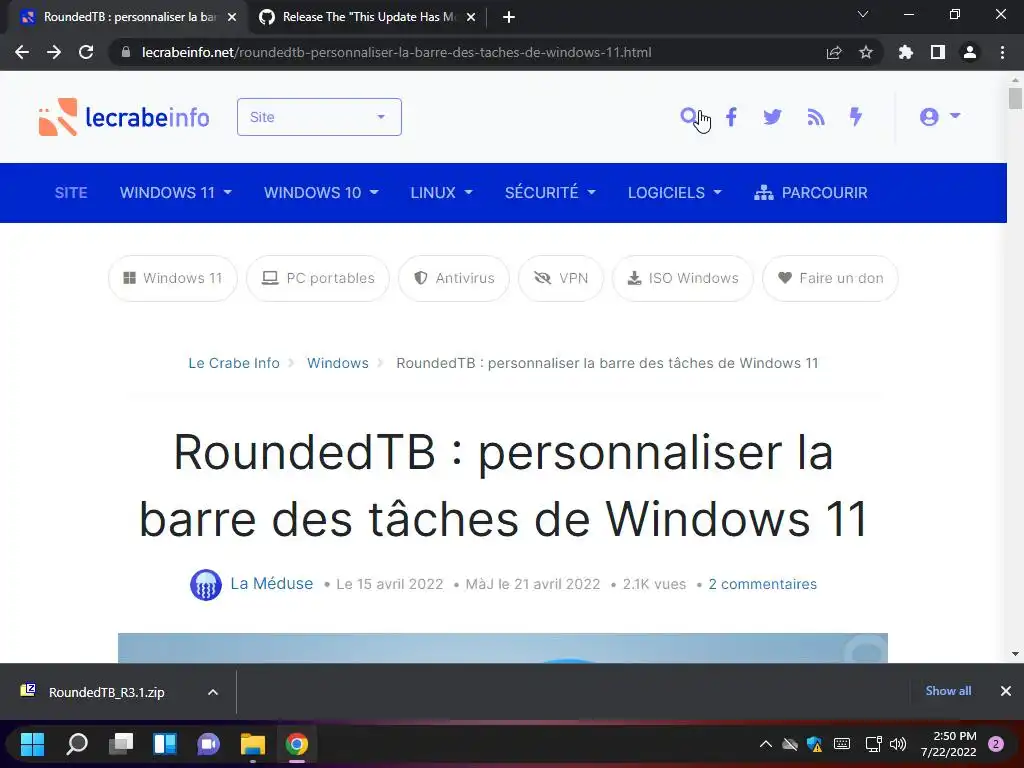Expand the SÉCURITÉ menu

point(550,193)
